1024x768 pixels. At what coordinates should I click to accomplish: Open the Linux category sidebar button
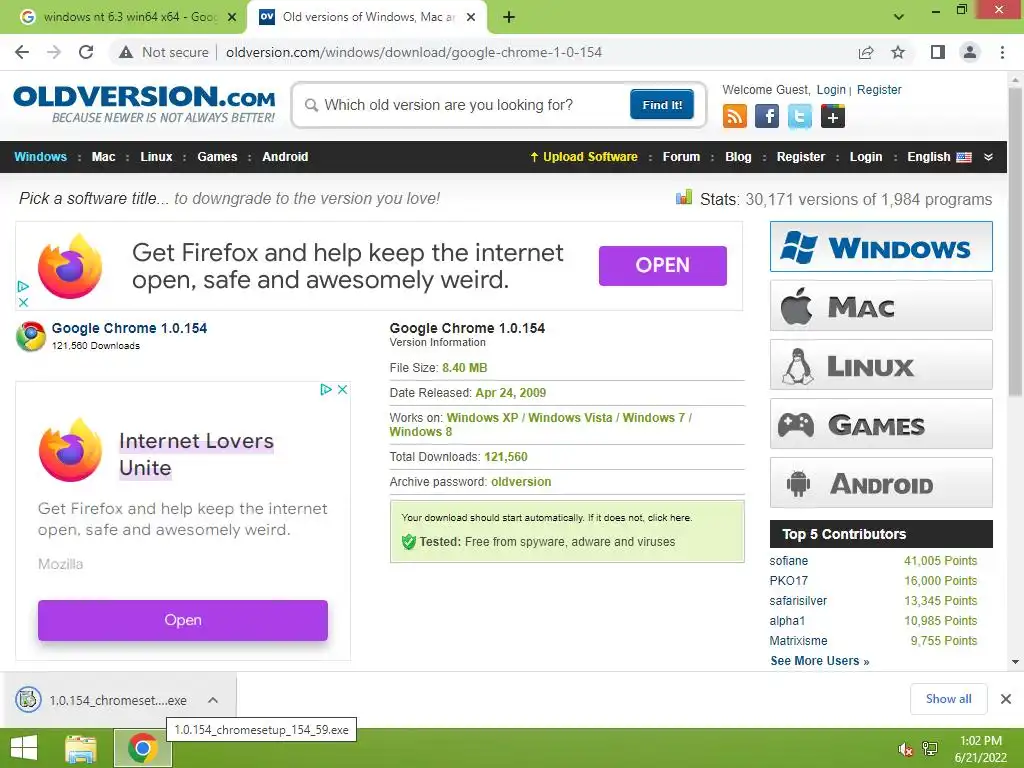pyautogui.click(x=881, y=364)
